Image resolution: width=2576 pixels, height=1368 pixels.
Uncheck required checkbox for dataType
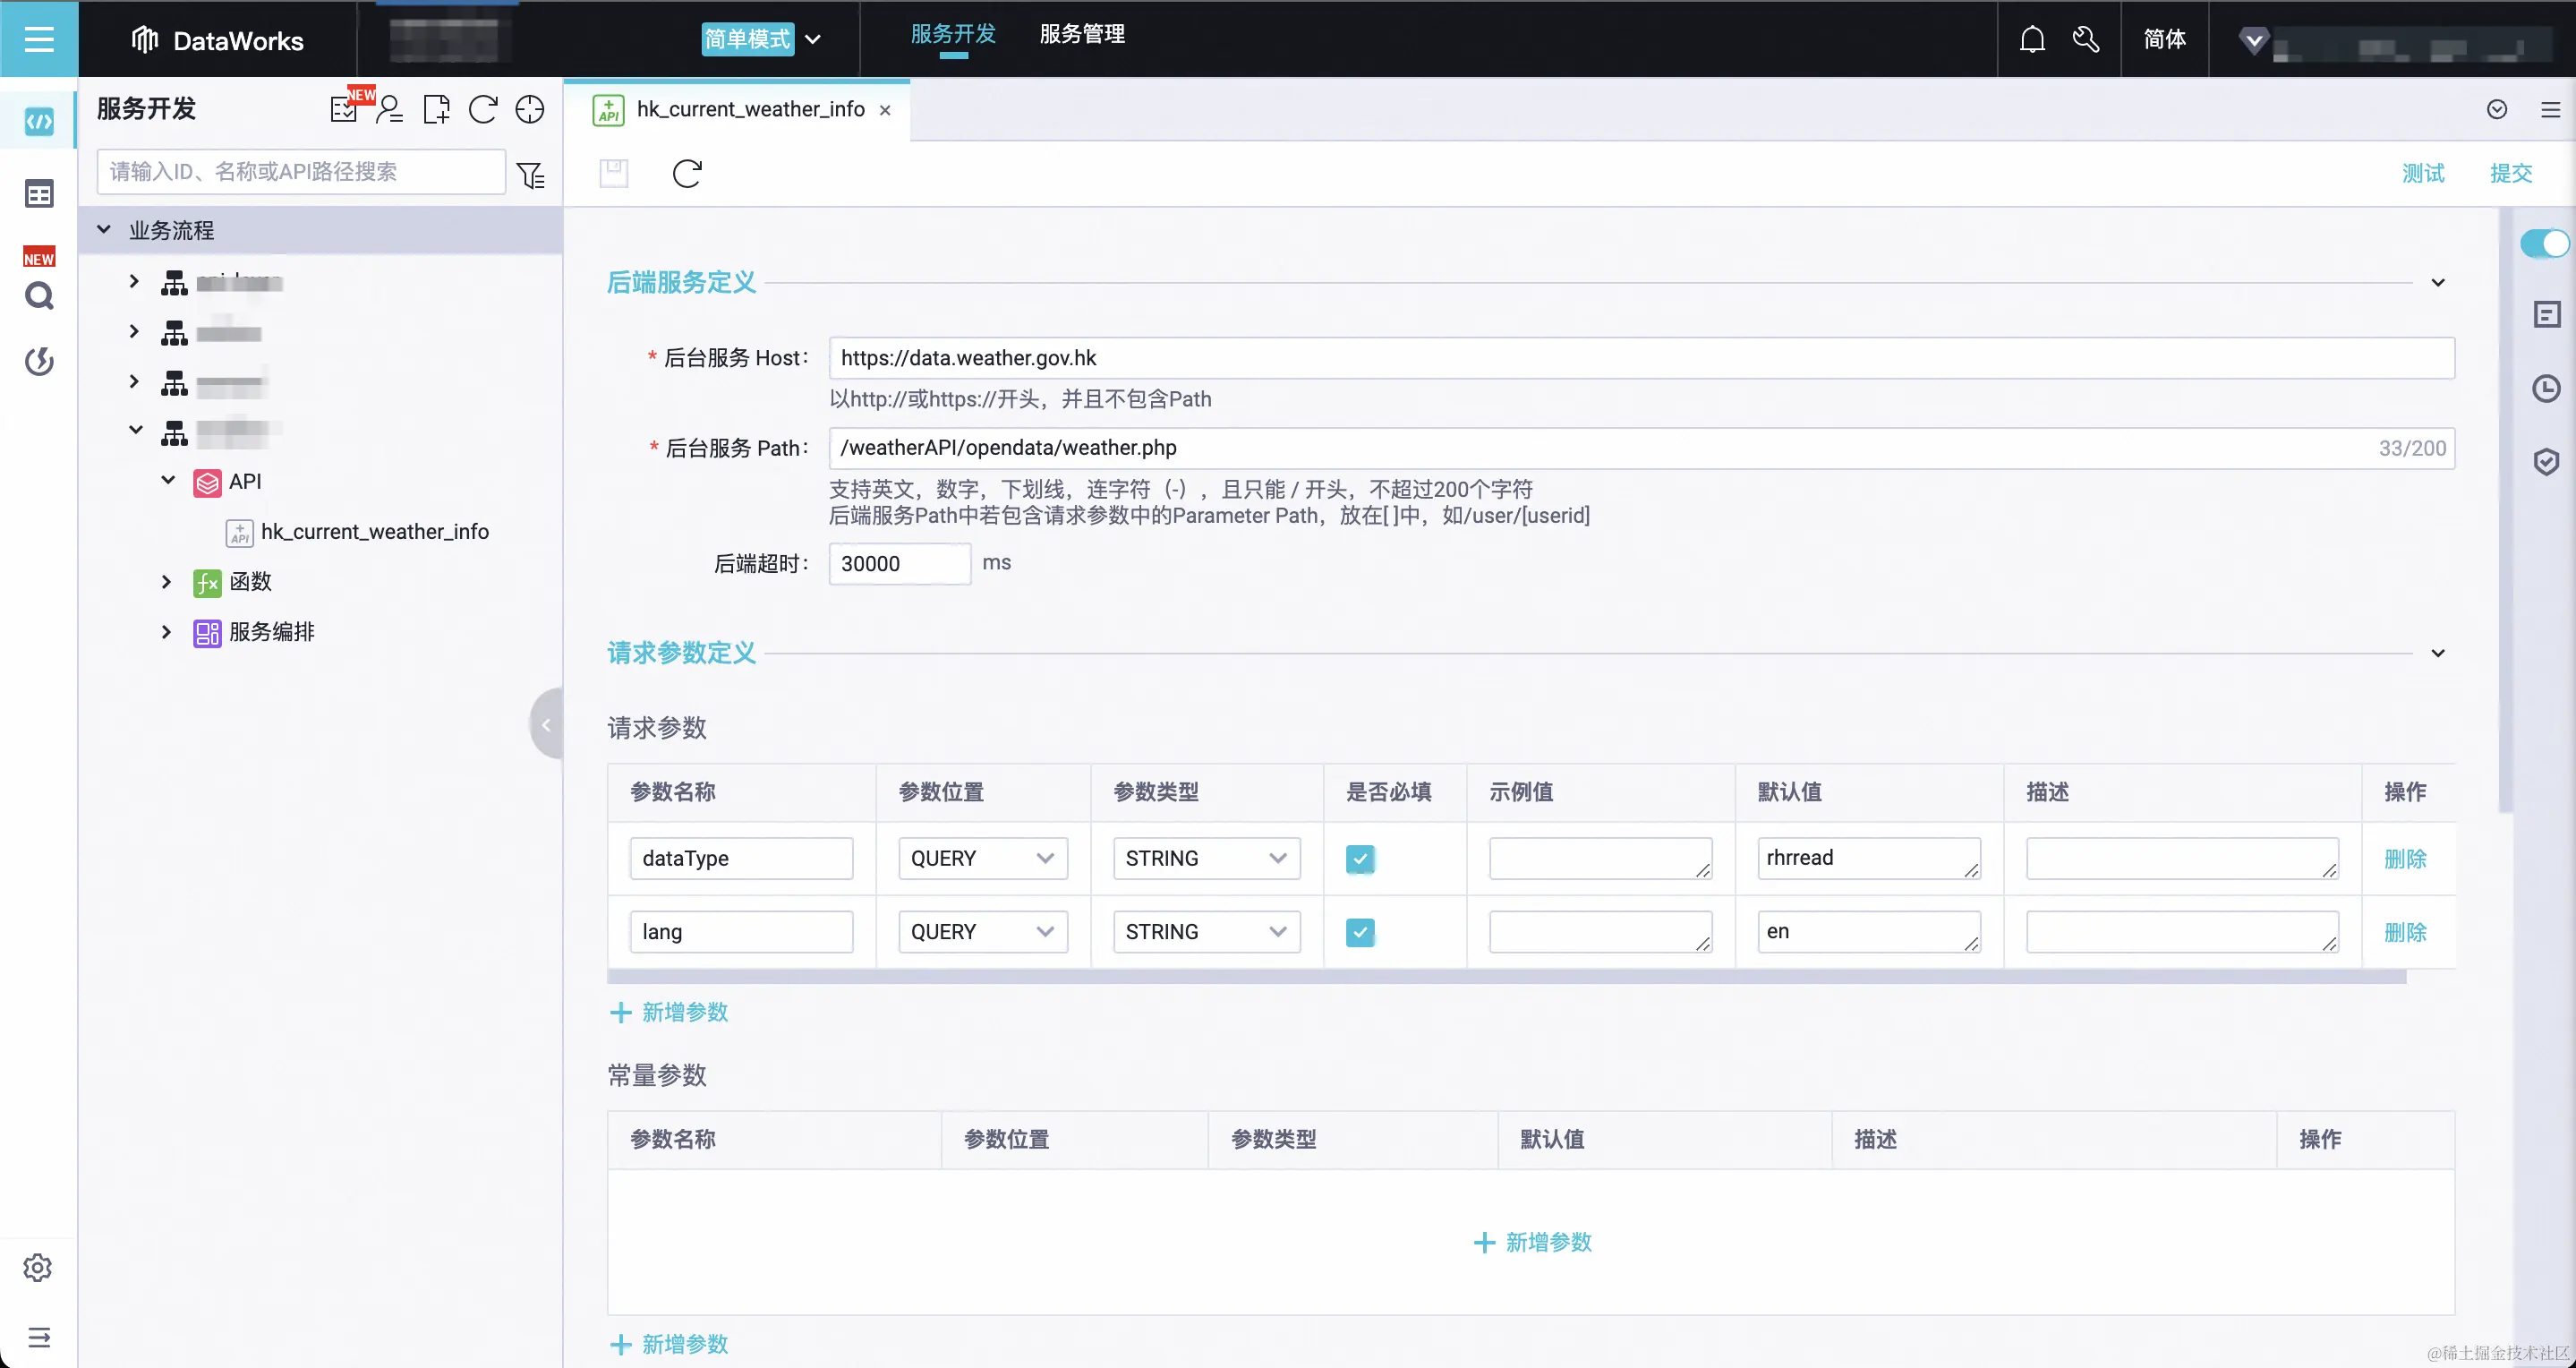[1360, 858]
